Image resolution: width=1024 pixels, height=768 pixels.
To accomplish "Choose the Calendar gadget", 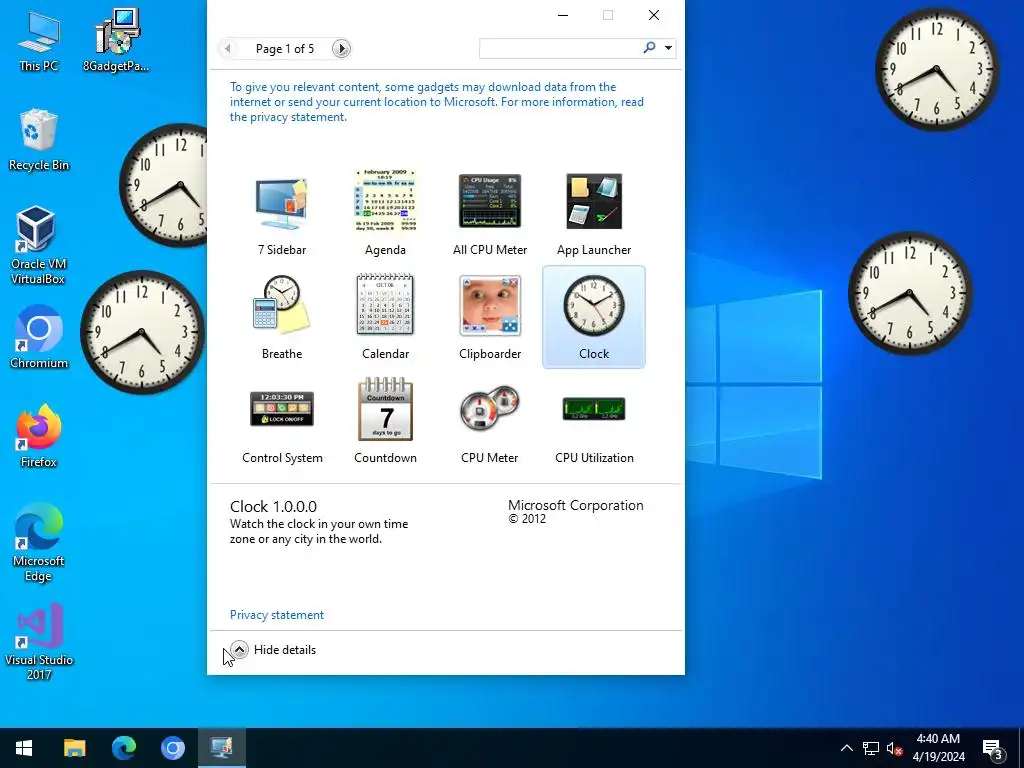I will 385,317.
